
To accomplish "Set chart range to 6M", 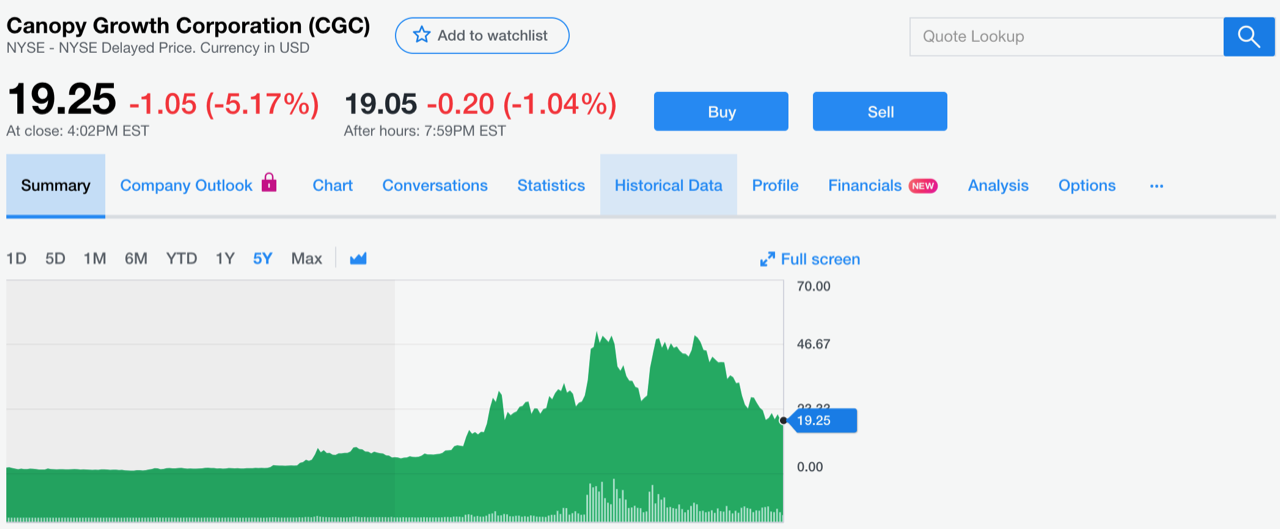I will point(136,258).
